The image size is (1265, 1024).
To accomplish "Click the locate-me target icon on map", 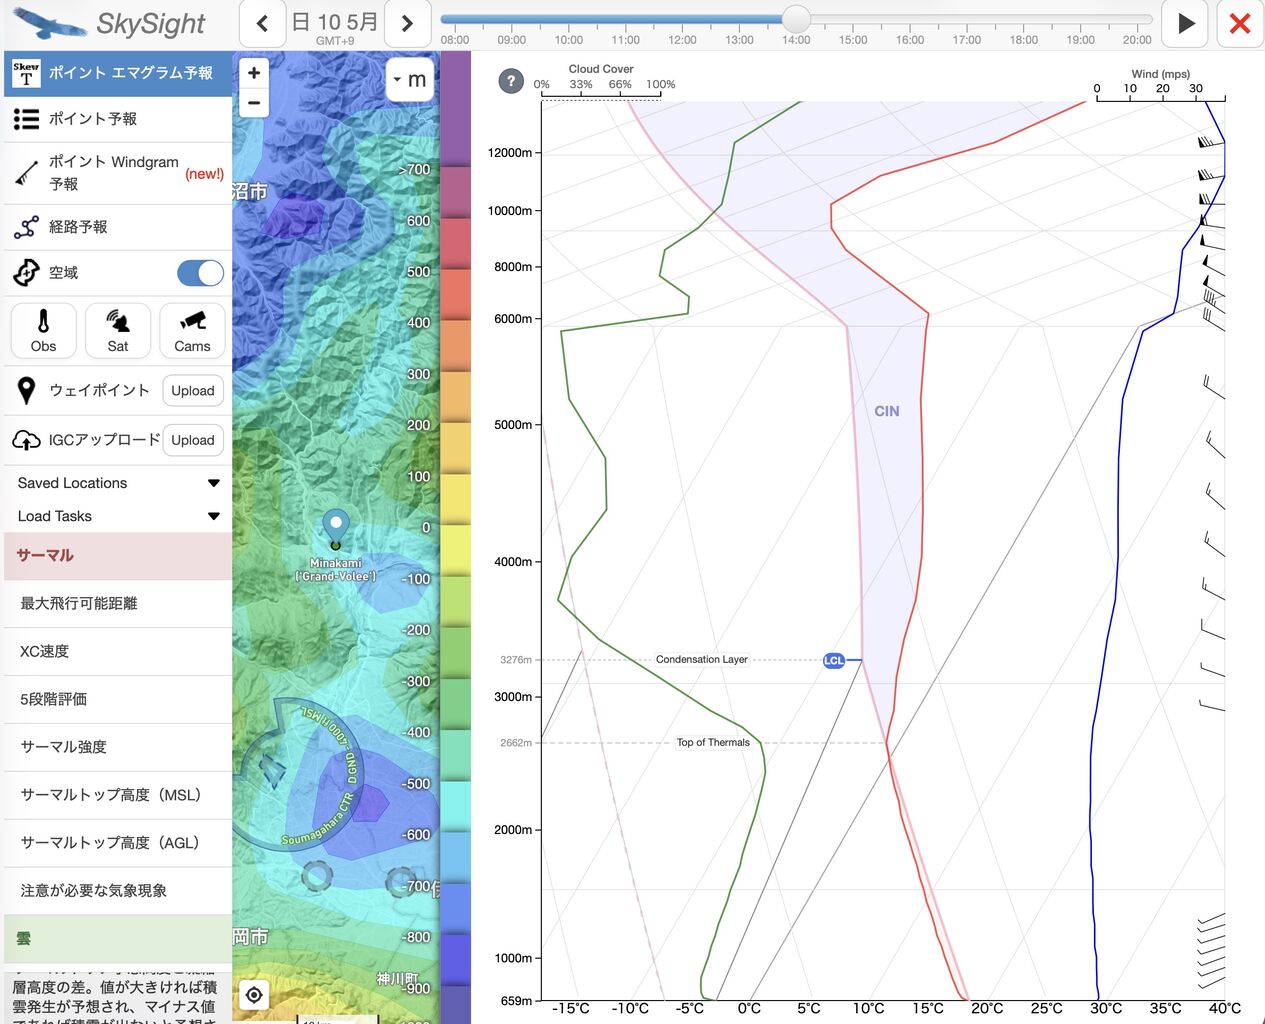I will (254, 994).
